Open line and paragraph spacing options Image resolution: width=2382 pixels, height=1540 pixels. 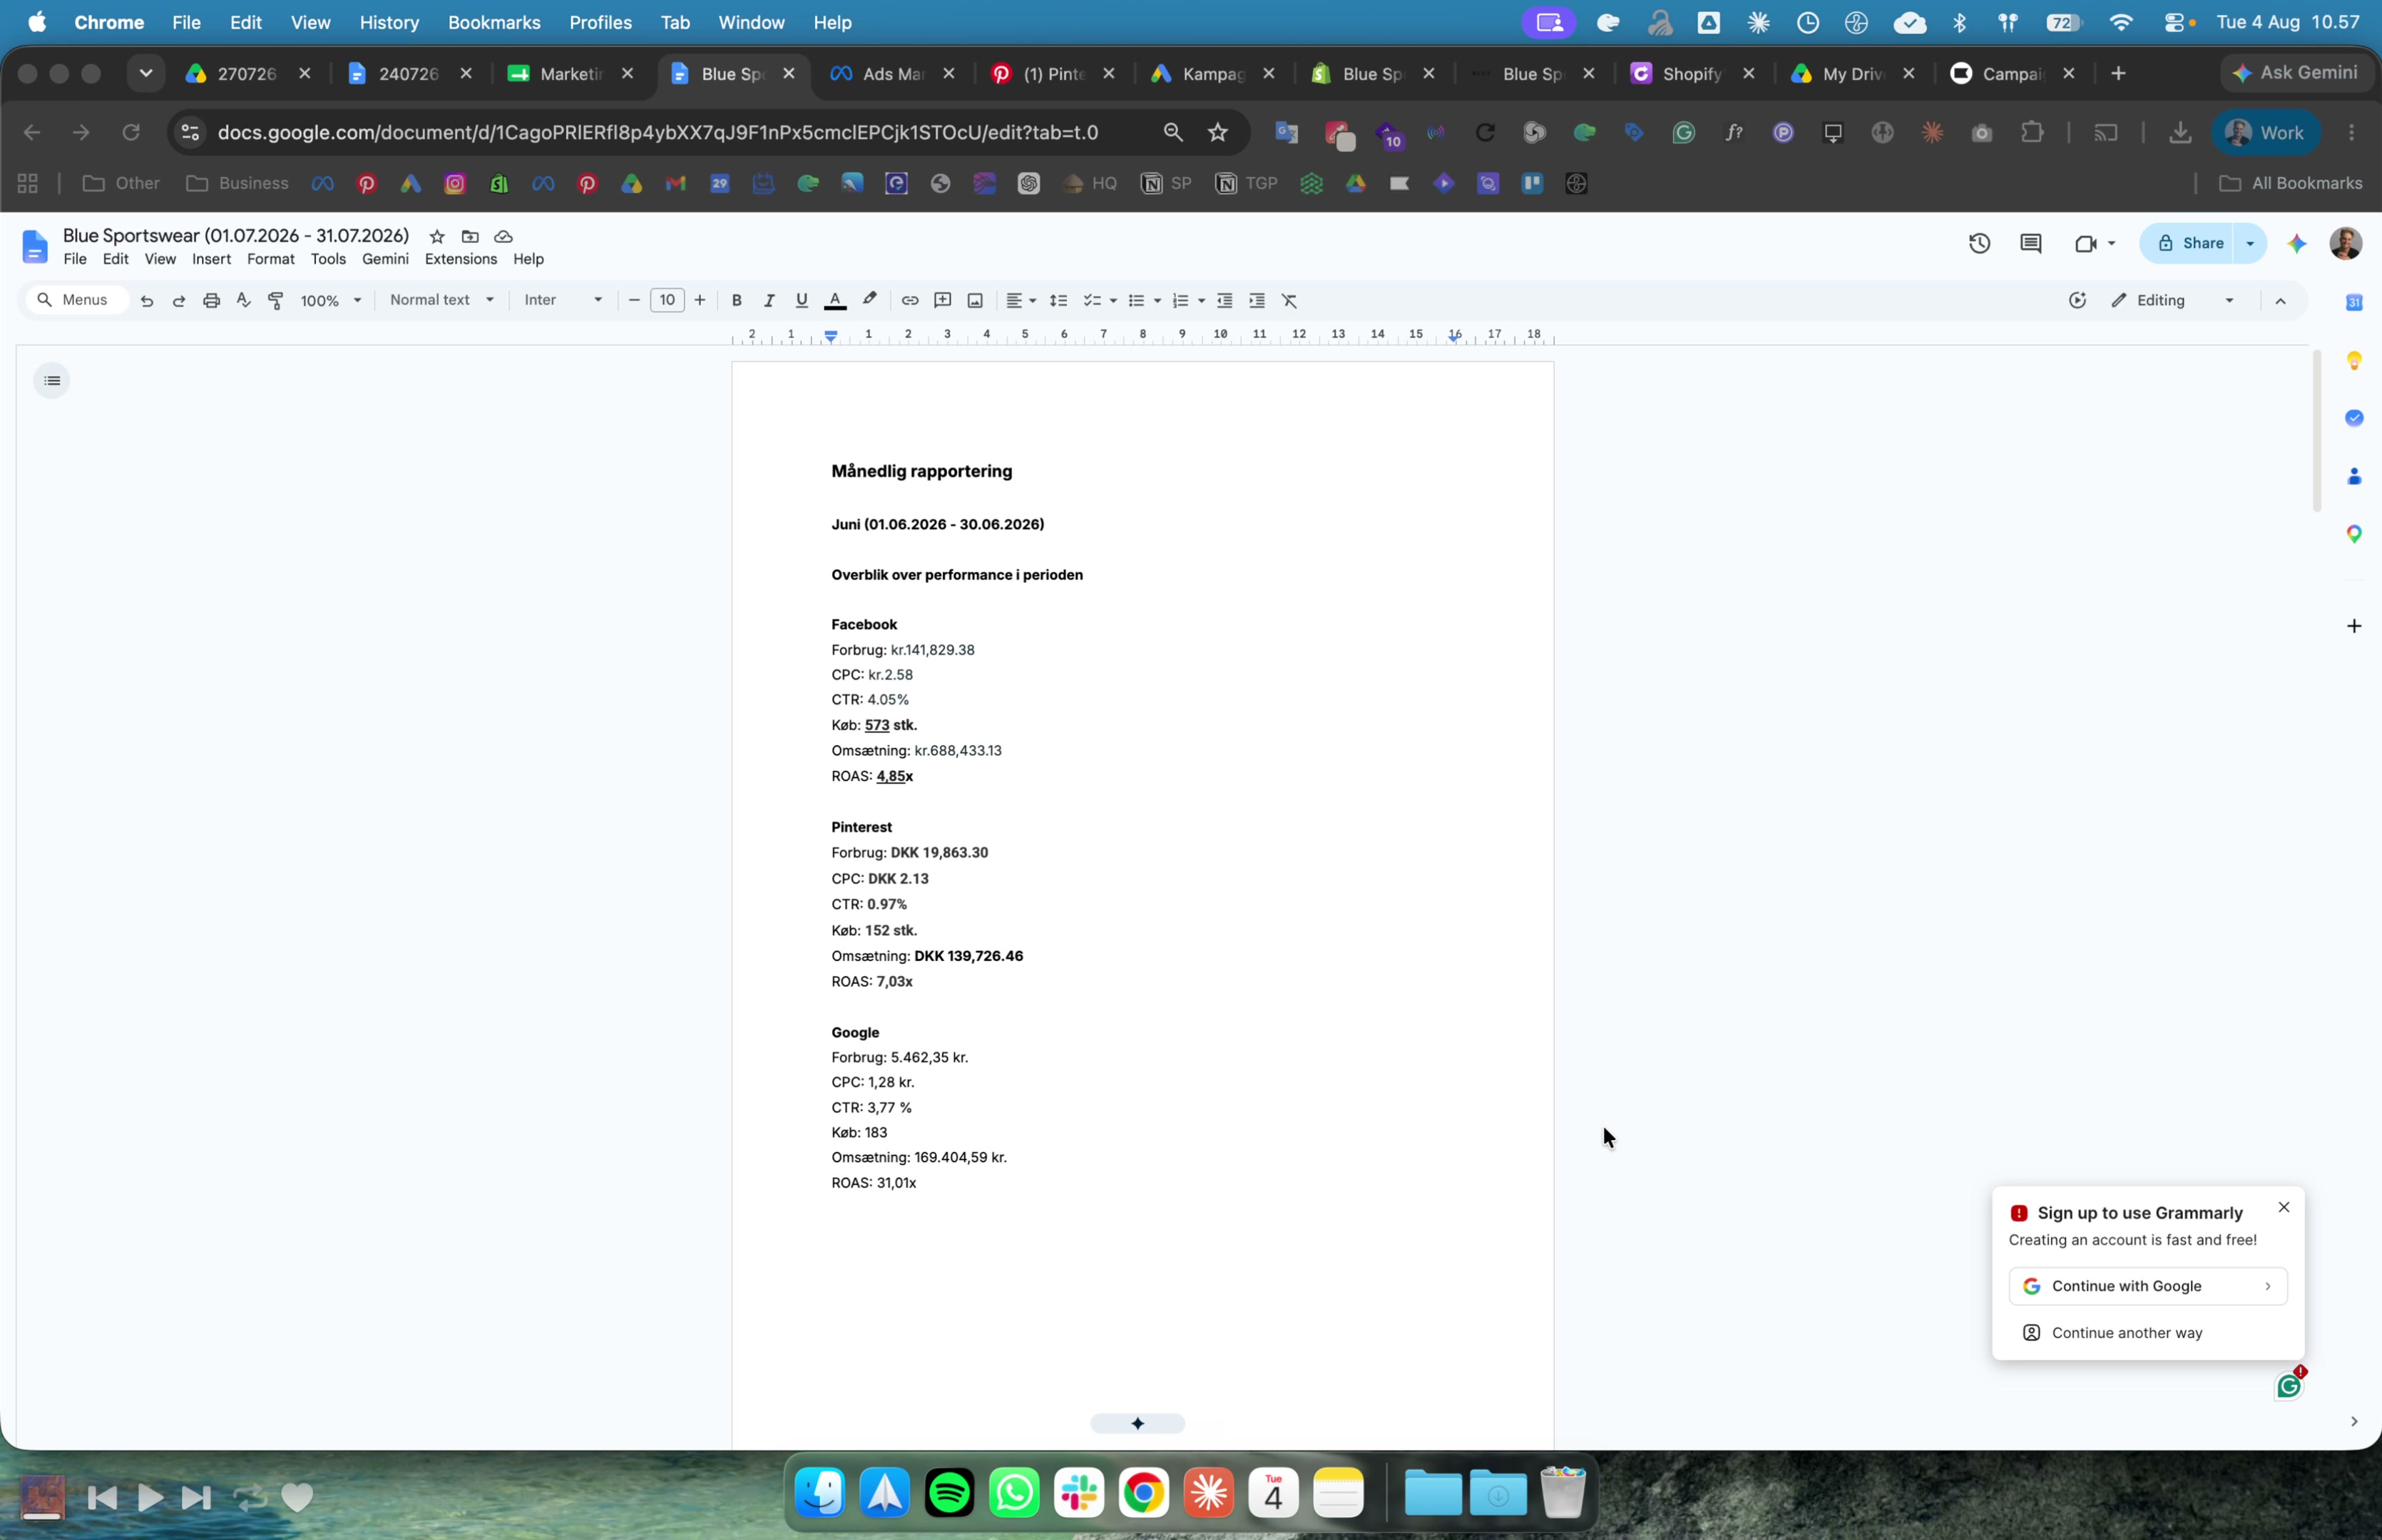[x=1058, y=300]
